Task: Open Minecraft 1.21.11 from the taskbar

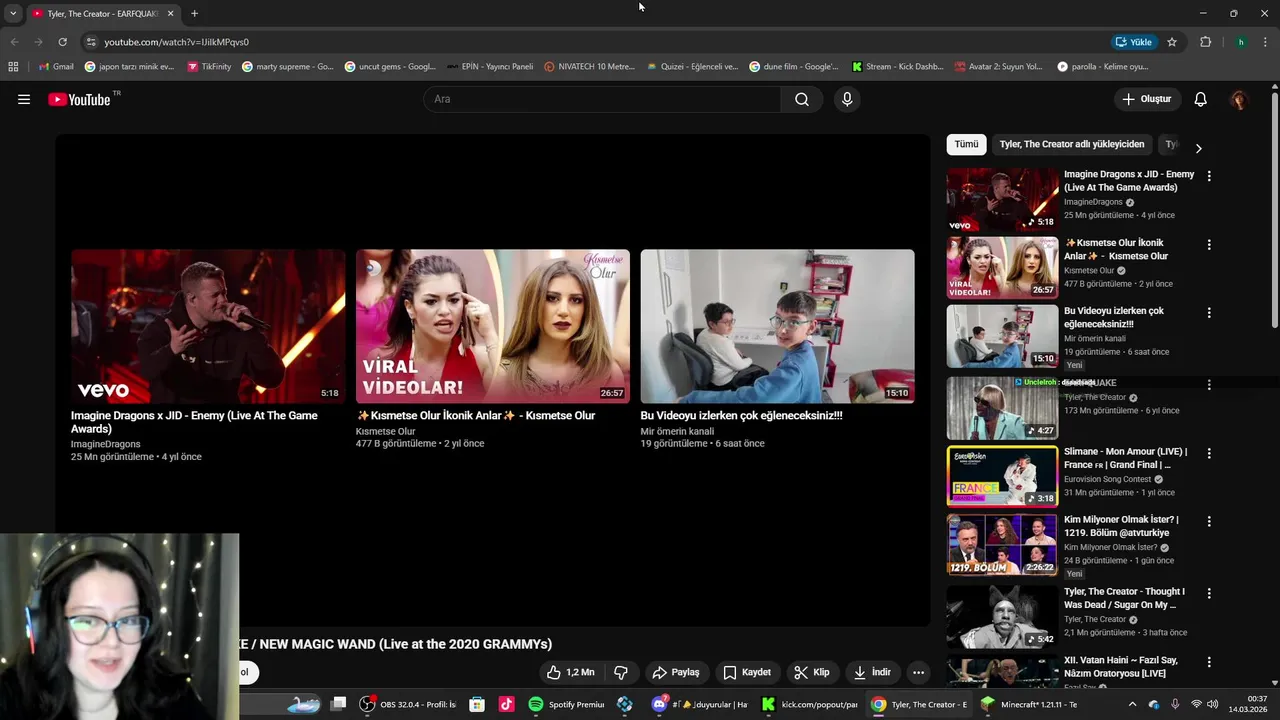Action: pos(1030,704)
